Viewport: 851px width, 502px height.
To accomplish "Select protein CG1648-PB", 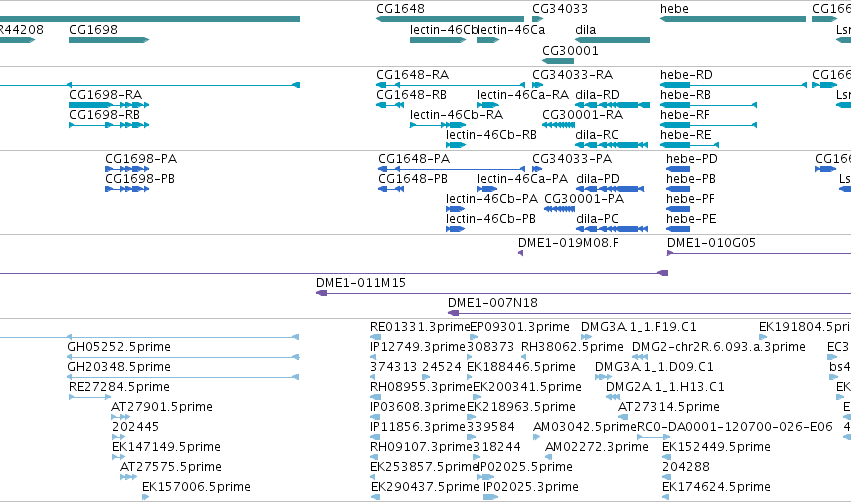I will tap(413, 179).
